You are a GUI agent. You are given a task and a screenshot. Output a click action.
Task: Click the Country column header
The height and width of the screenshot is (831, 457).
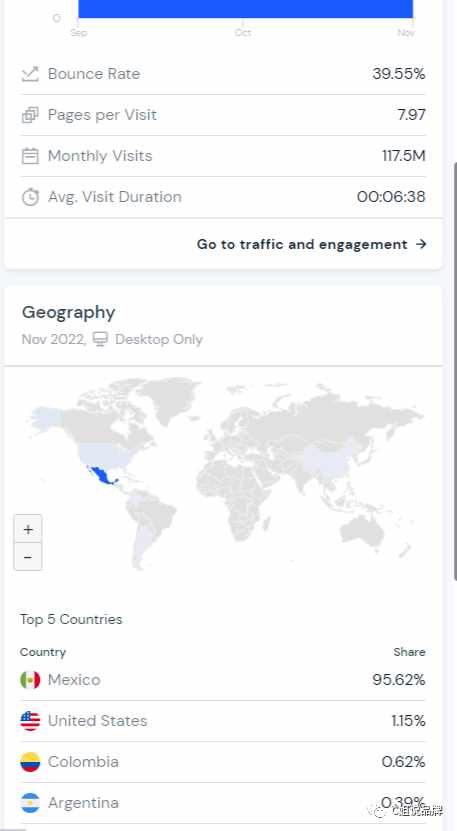point(43,652)
